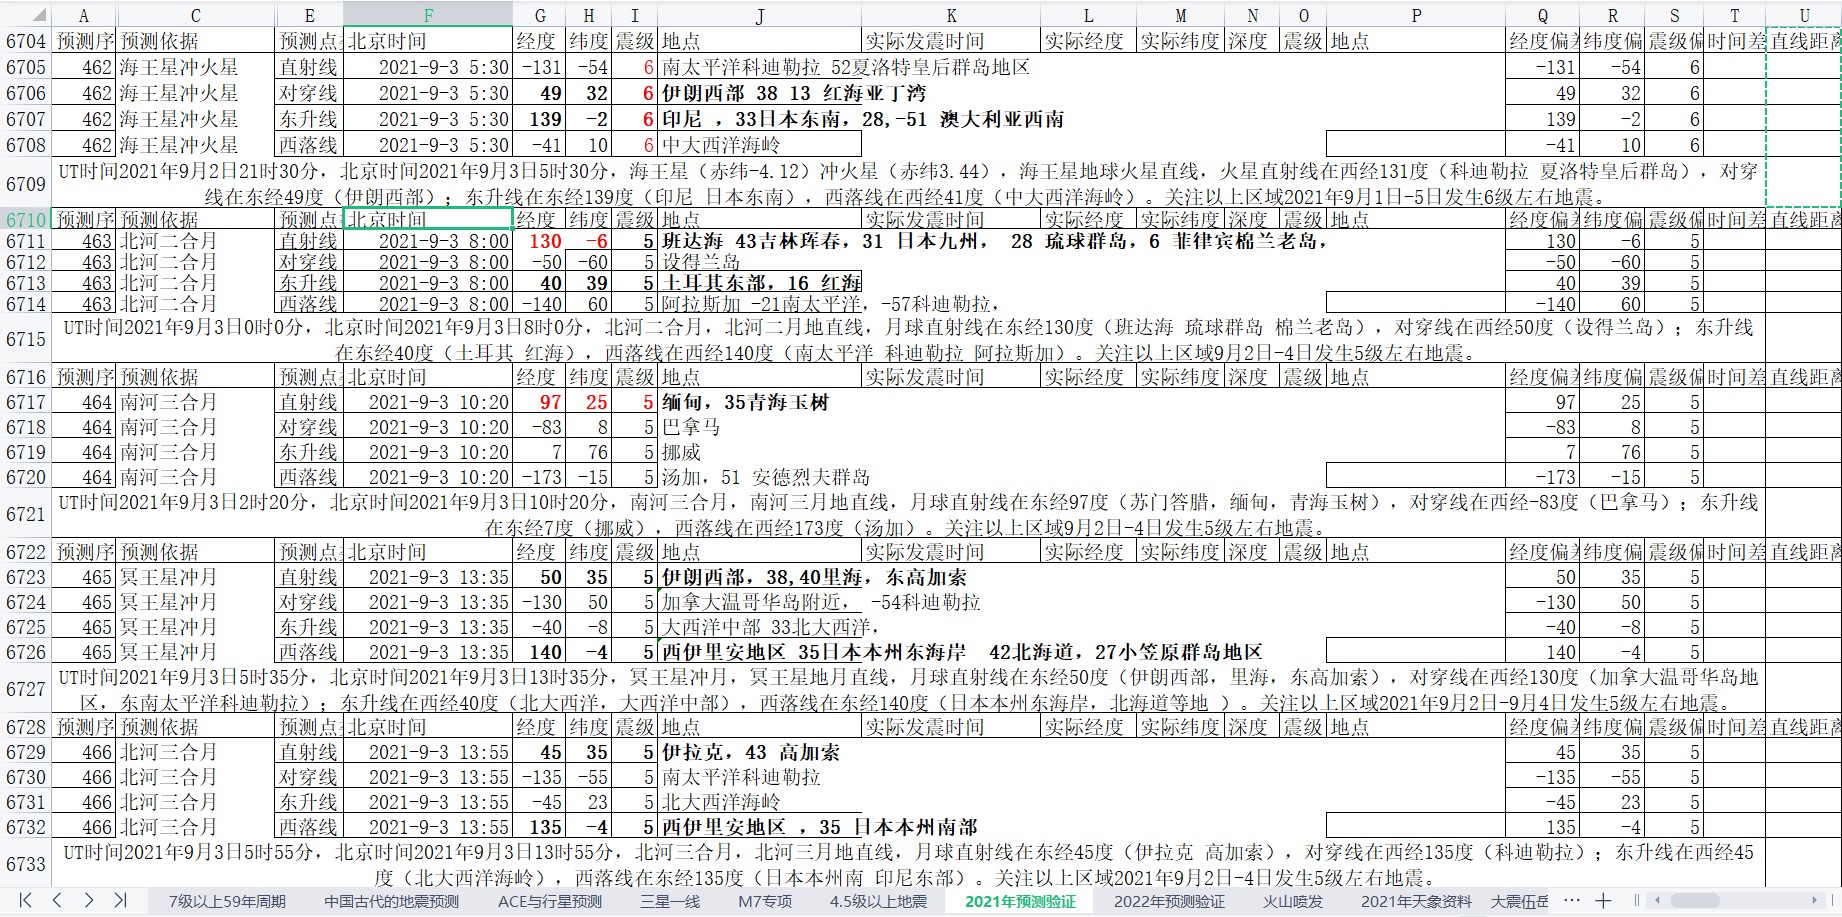Click cell 汤加, 51 安德烈夫群岛
Image resolution: width=1842 pixels, height=917 pixels.
tap(759, 477)
